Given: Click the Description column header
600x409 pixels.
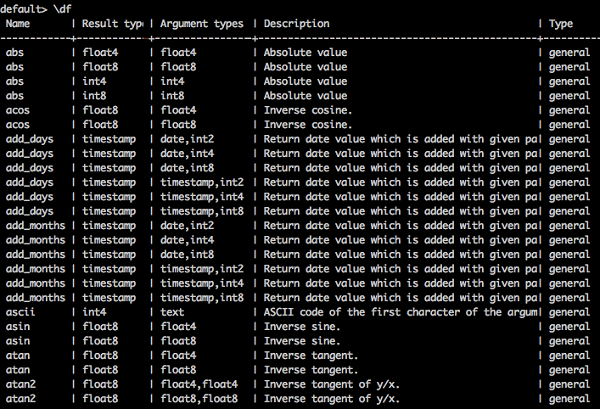Looking at the screenshot, I should [298, 22].
